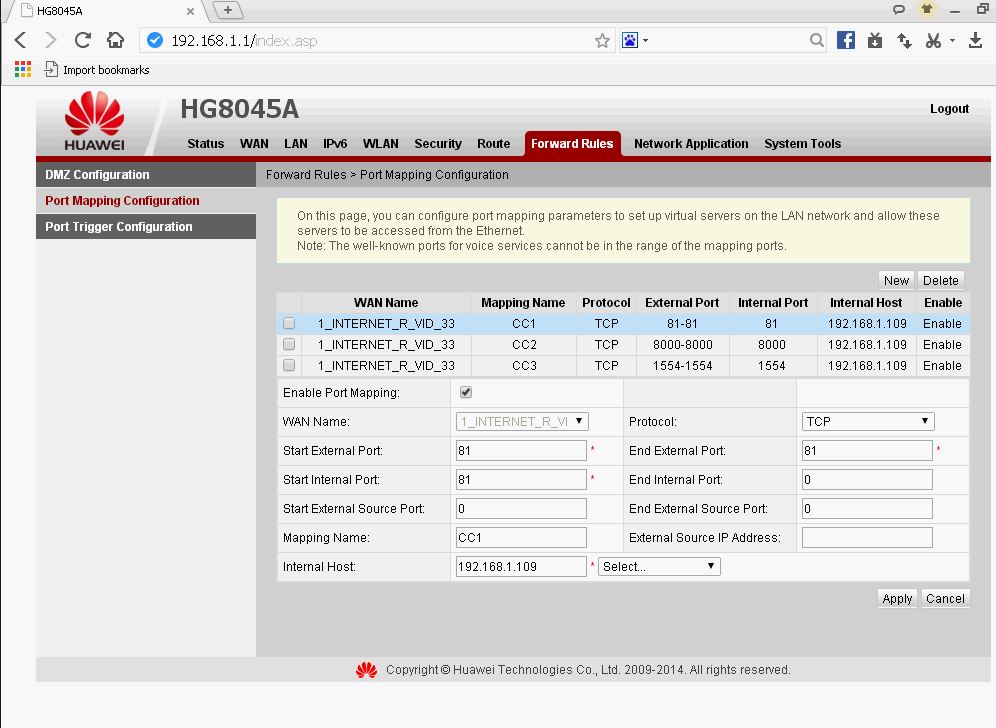Click the Huawei logo
Screen dimensions: 996x728
coord(95,121)
